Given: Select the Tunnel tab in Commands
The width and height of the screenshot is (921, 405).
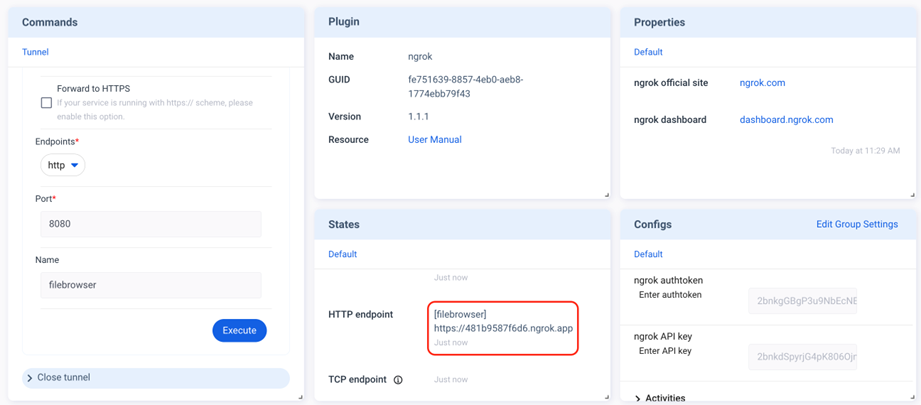Looking at the screenshot, I should [35, 52].
